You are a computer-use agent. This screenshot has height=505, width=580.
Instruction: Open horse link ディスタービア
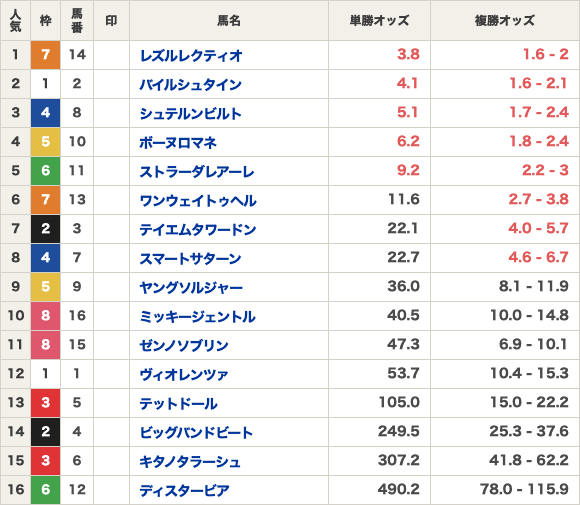(x=185, y=491)
